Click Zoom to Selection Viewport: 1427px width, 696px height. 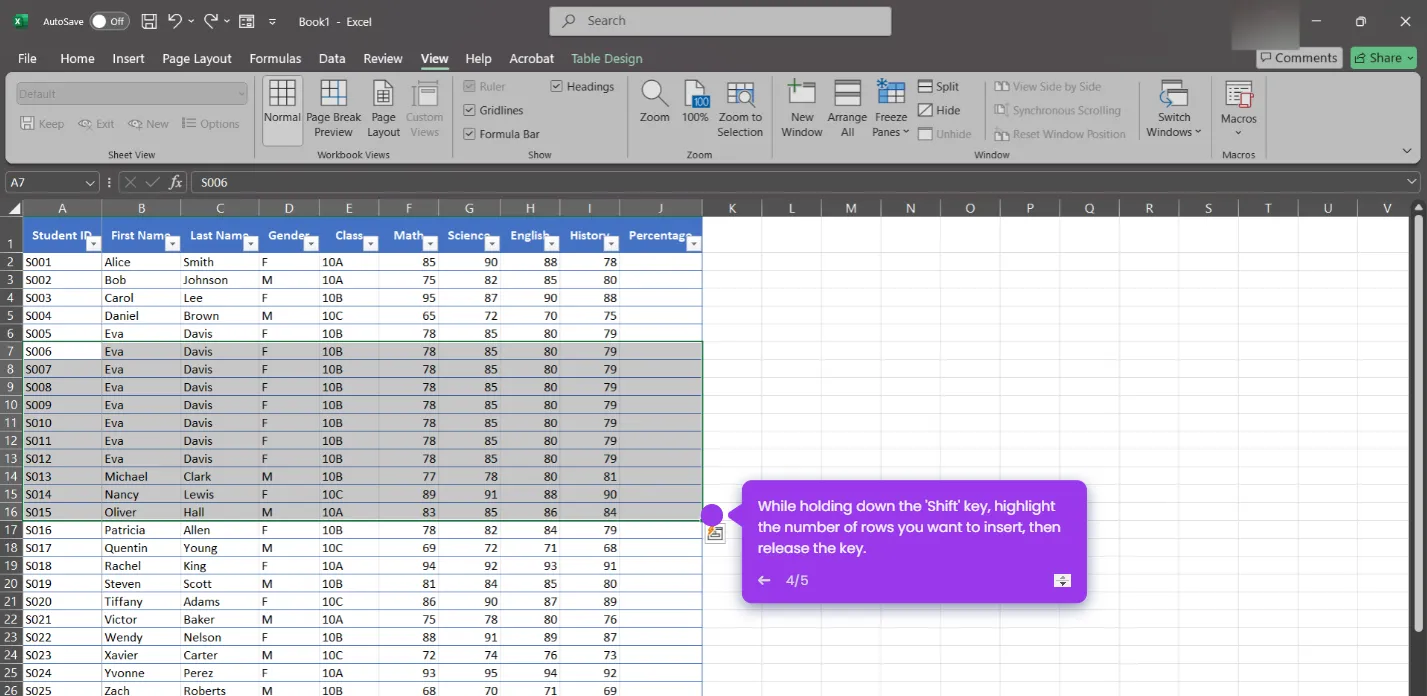coord(740,109)
